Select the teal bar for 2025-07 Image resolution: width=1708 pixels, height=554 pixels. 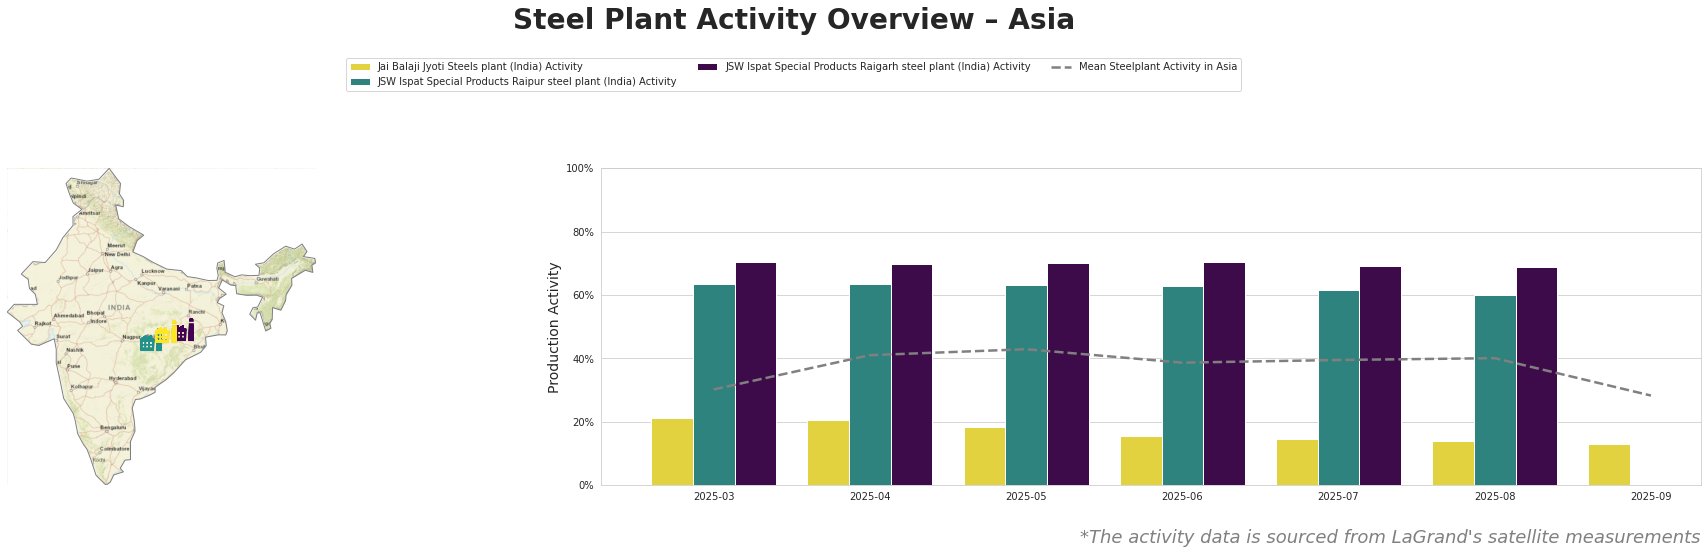point(1339,388)
